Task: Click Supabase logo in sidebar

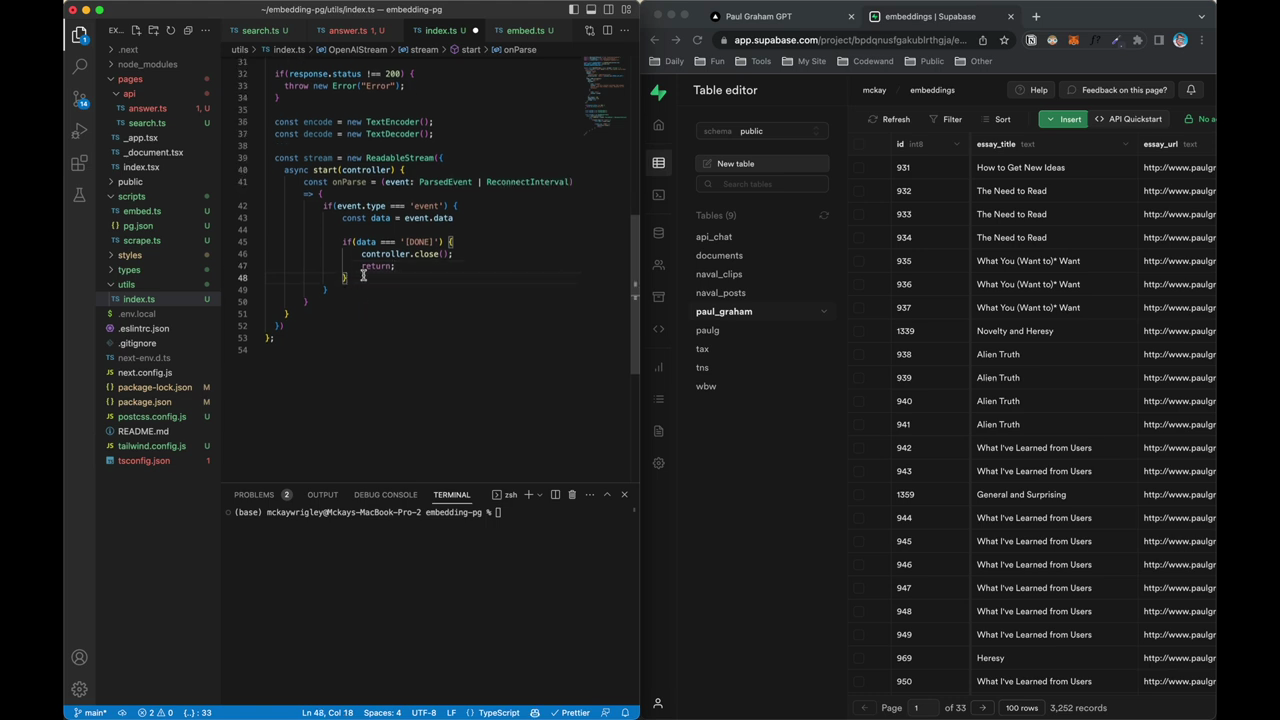Action: click(658, 92)
